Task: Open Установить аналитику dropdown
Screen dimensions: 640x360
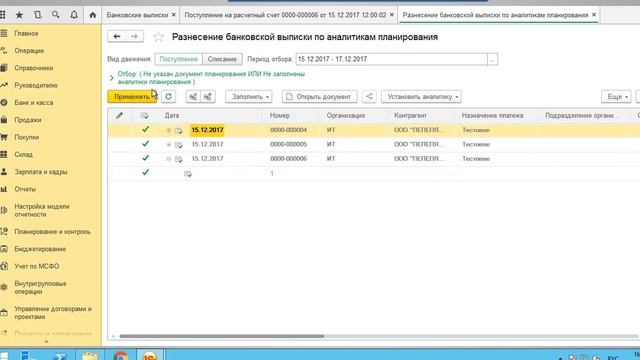Action: pyautogui.click(x=422, y=97)
